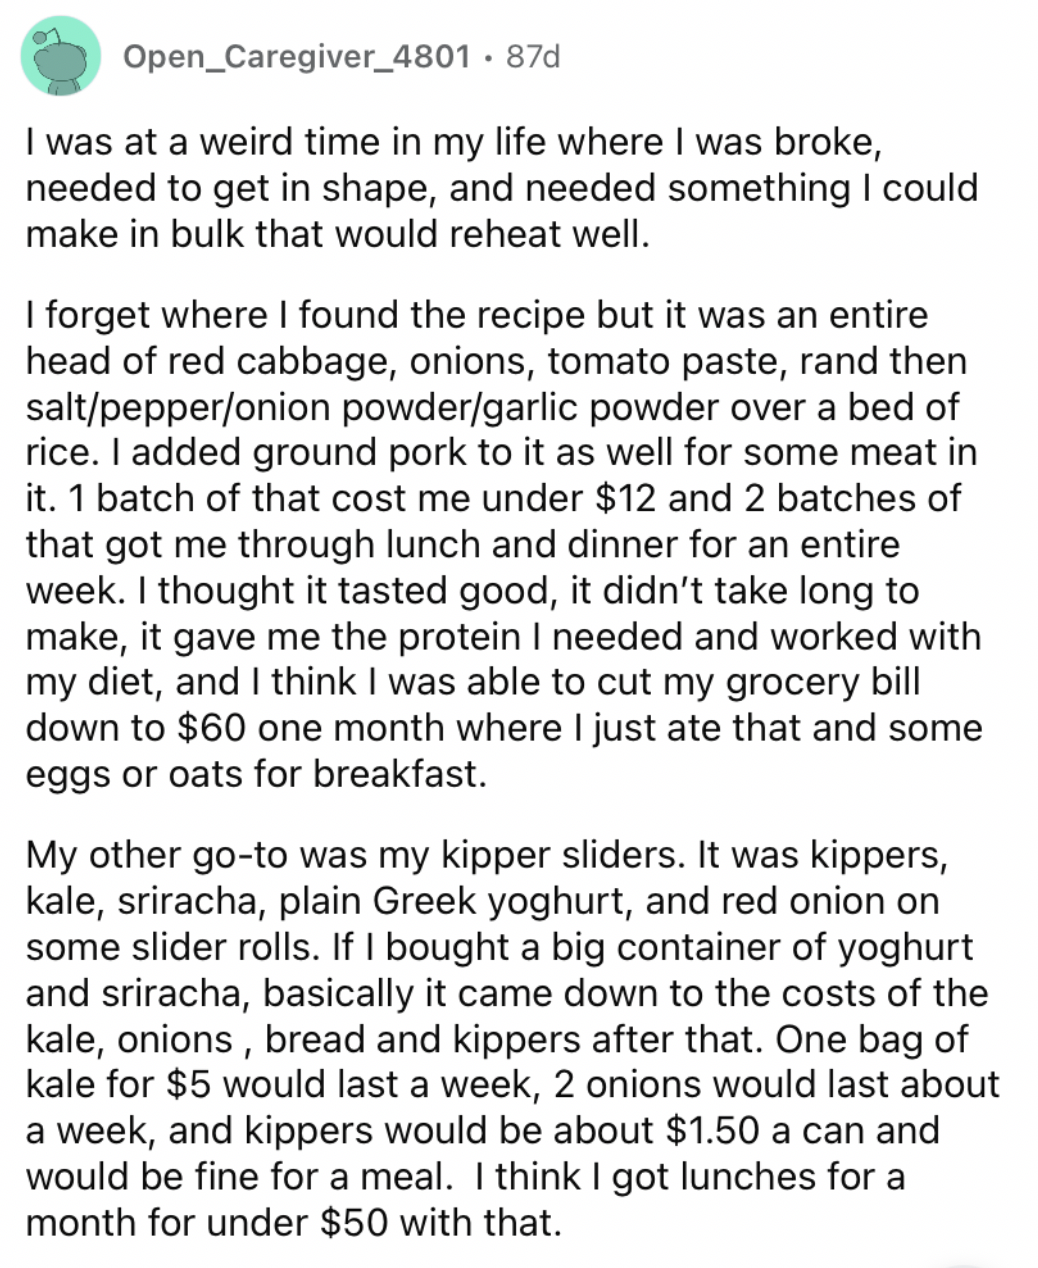This screenshot has width=1038, height=1268.
Task: Visit the Open_Caregiver_4801 user profile
Action: tap(295, 57)
